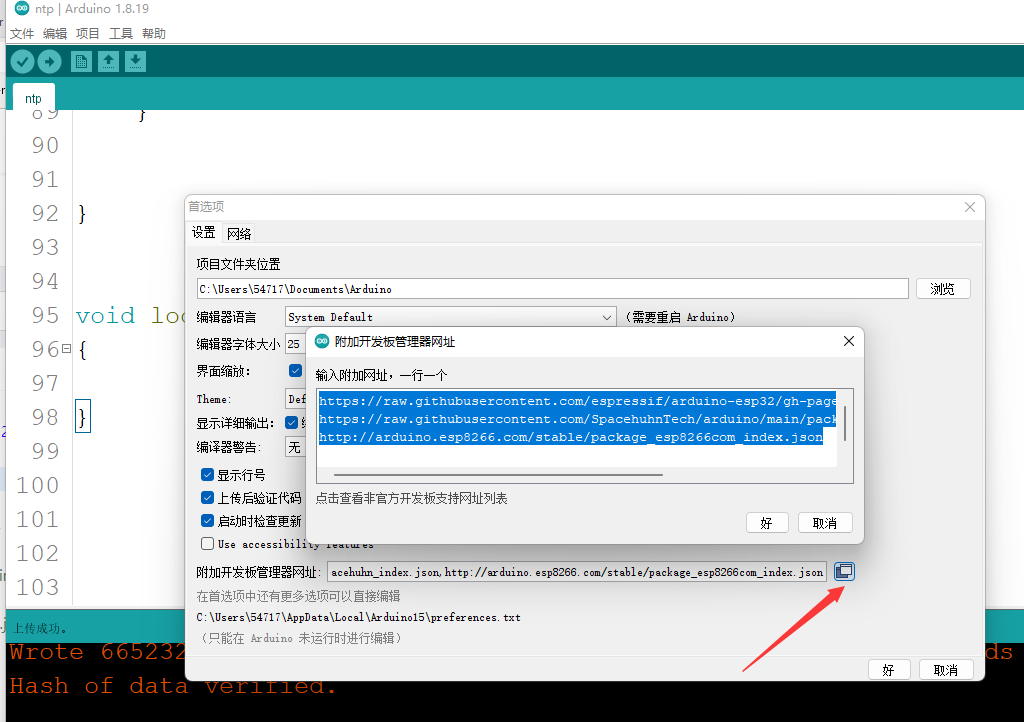The width and height of the screenshot is (1024, 722).
Task: Enable Use accessibility features checkbox
Action: pyautogui.click(x=208, y=544)
